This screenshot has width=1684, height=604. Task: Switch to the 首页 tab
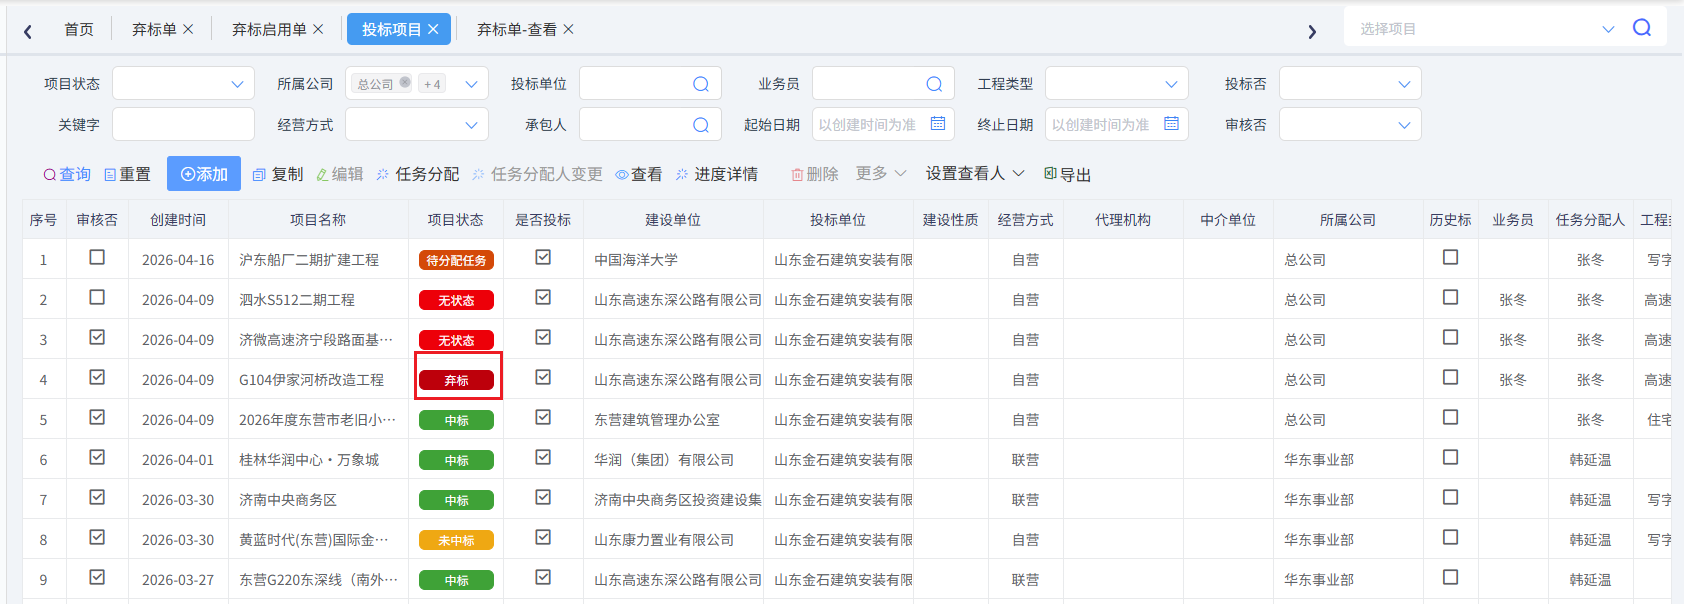(78, 29)
